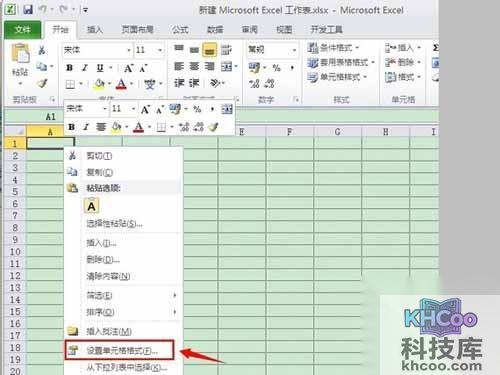Image resolution: width=500 pixels, height=375 pixels.
Task: Open Cell Styles dropdown
Action: click(x=337, y=77)
